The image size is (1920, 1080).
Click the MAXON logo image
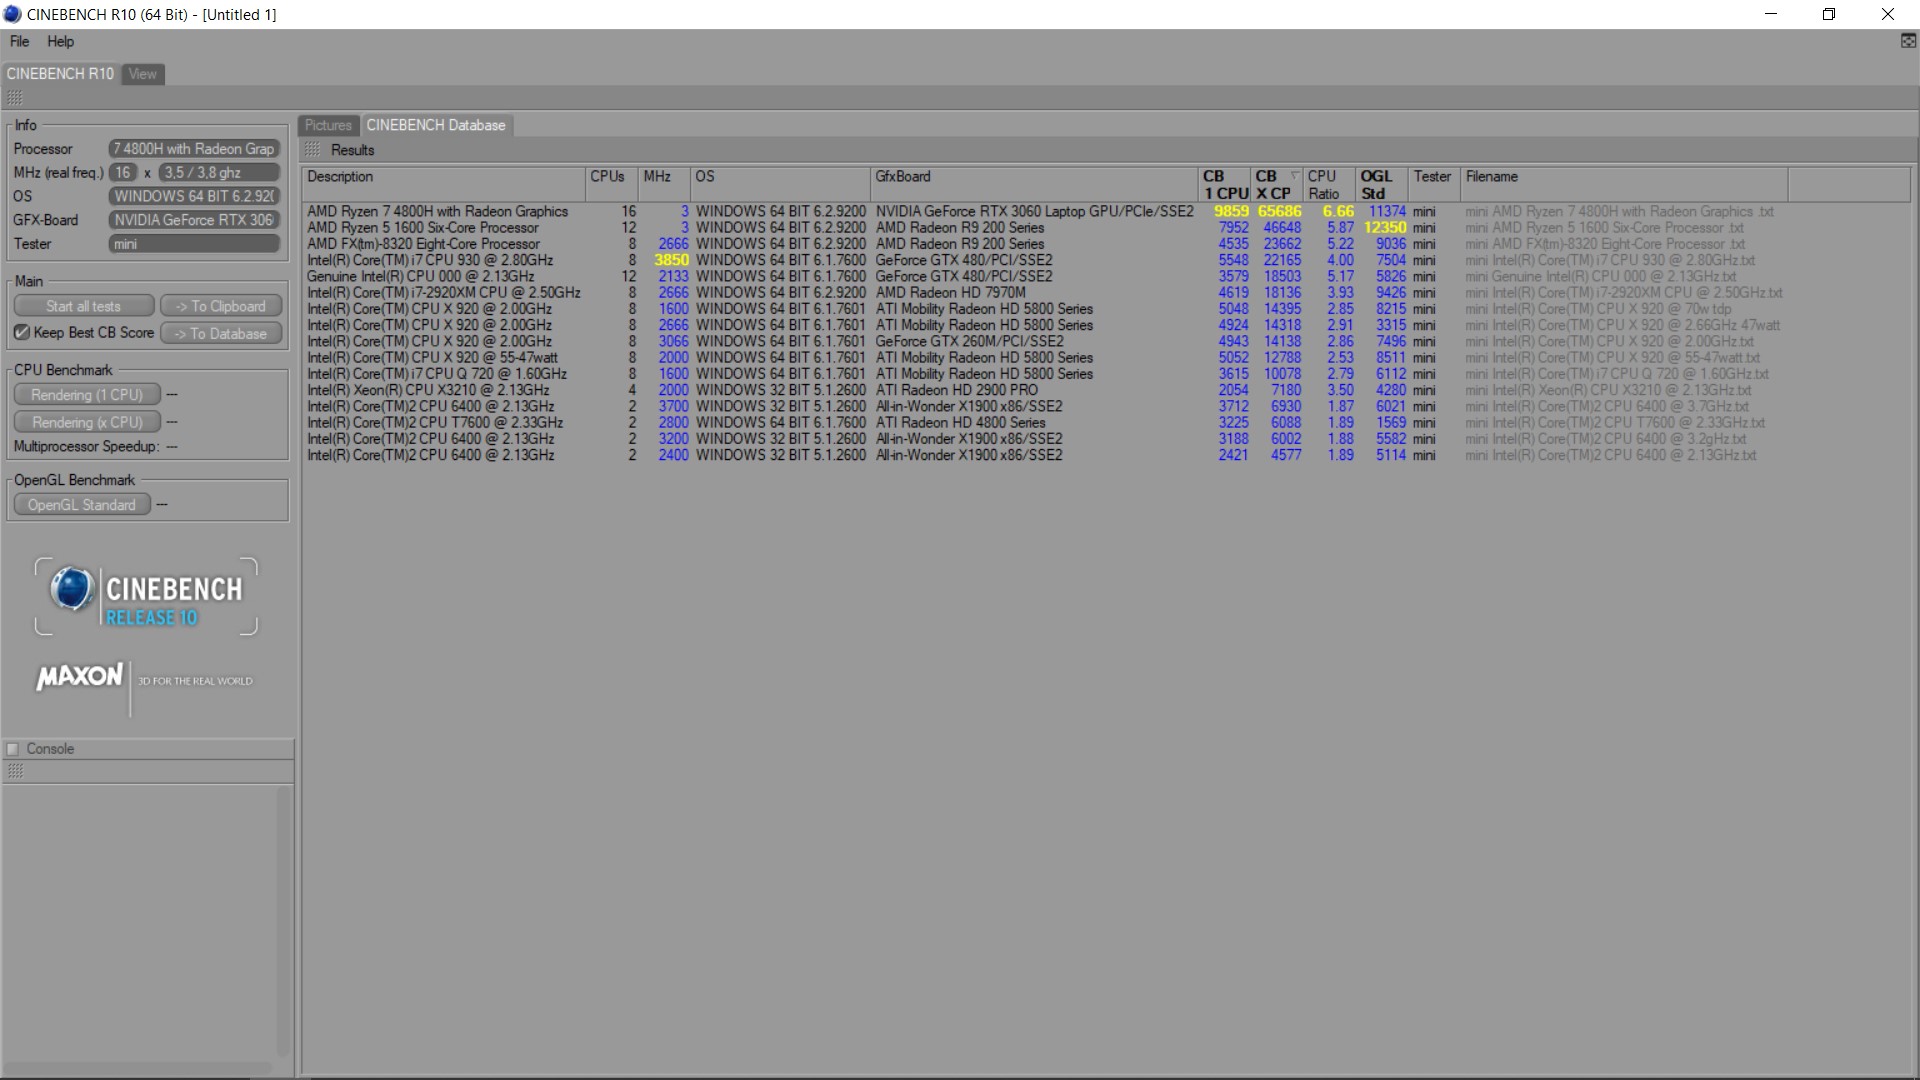point(80,677)
